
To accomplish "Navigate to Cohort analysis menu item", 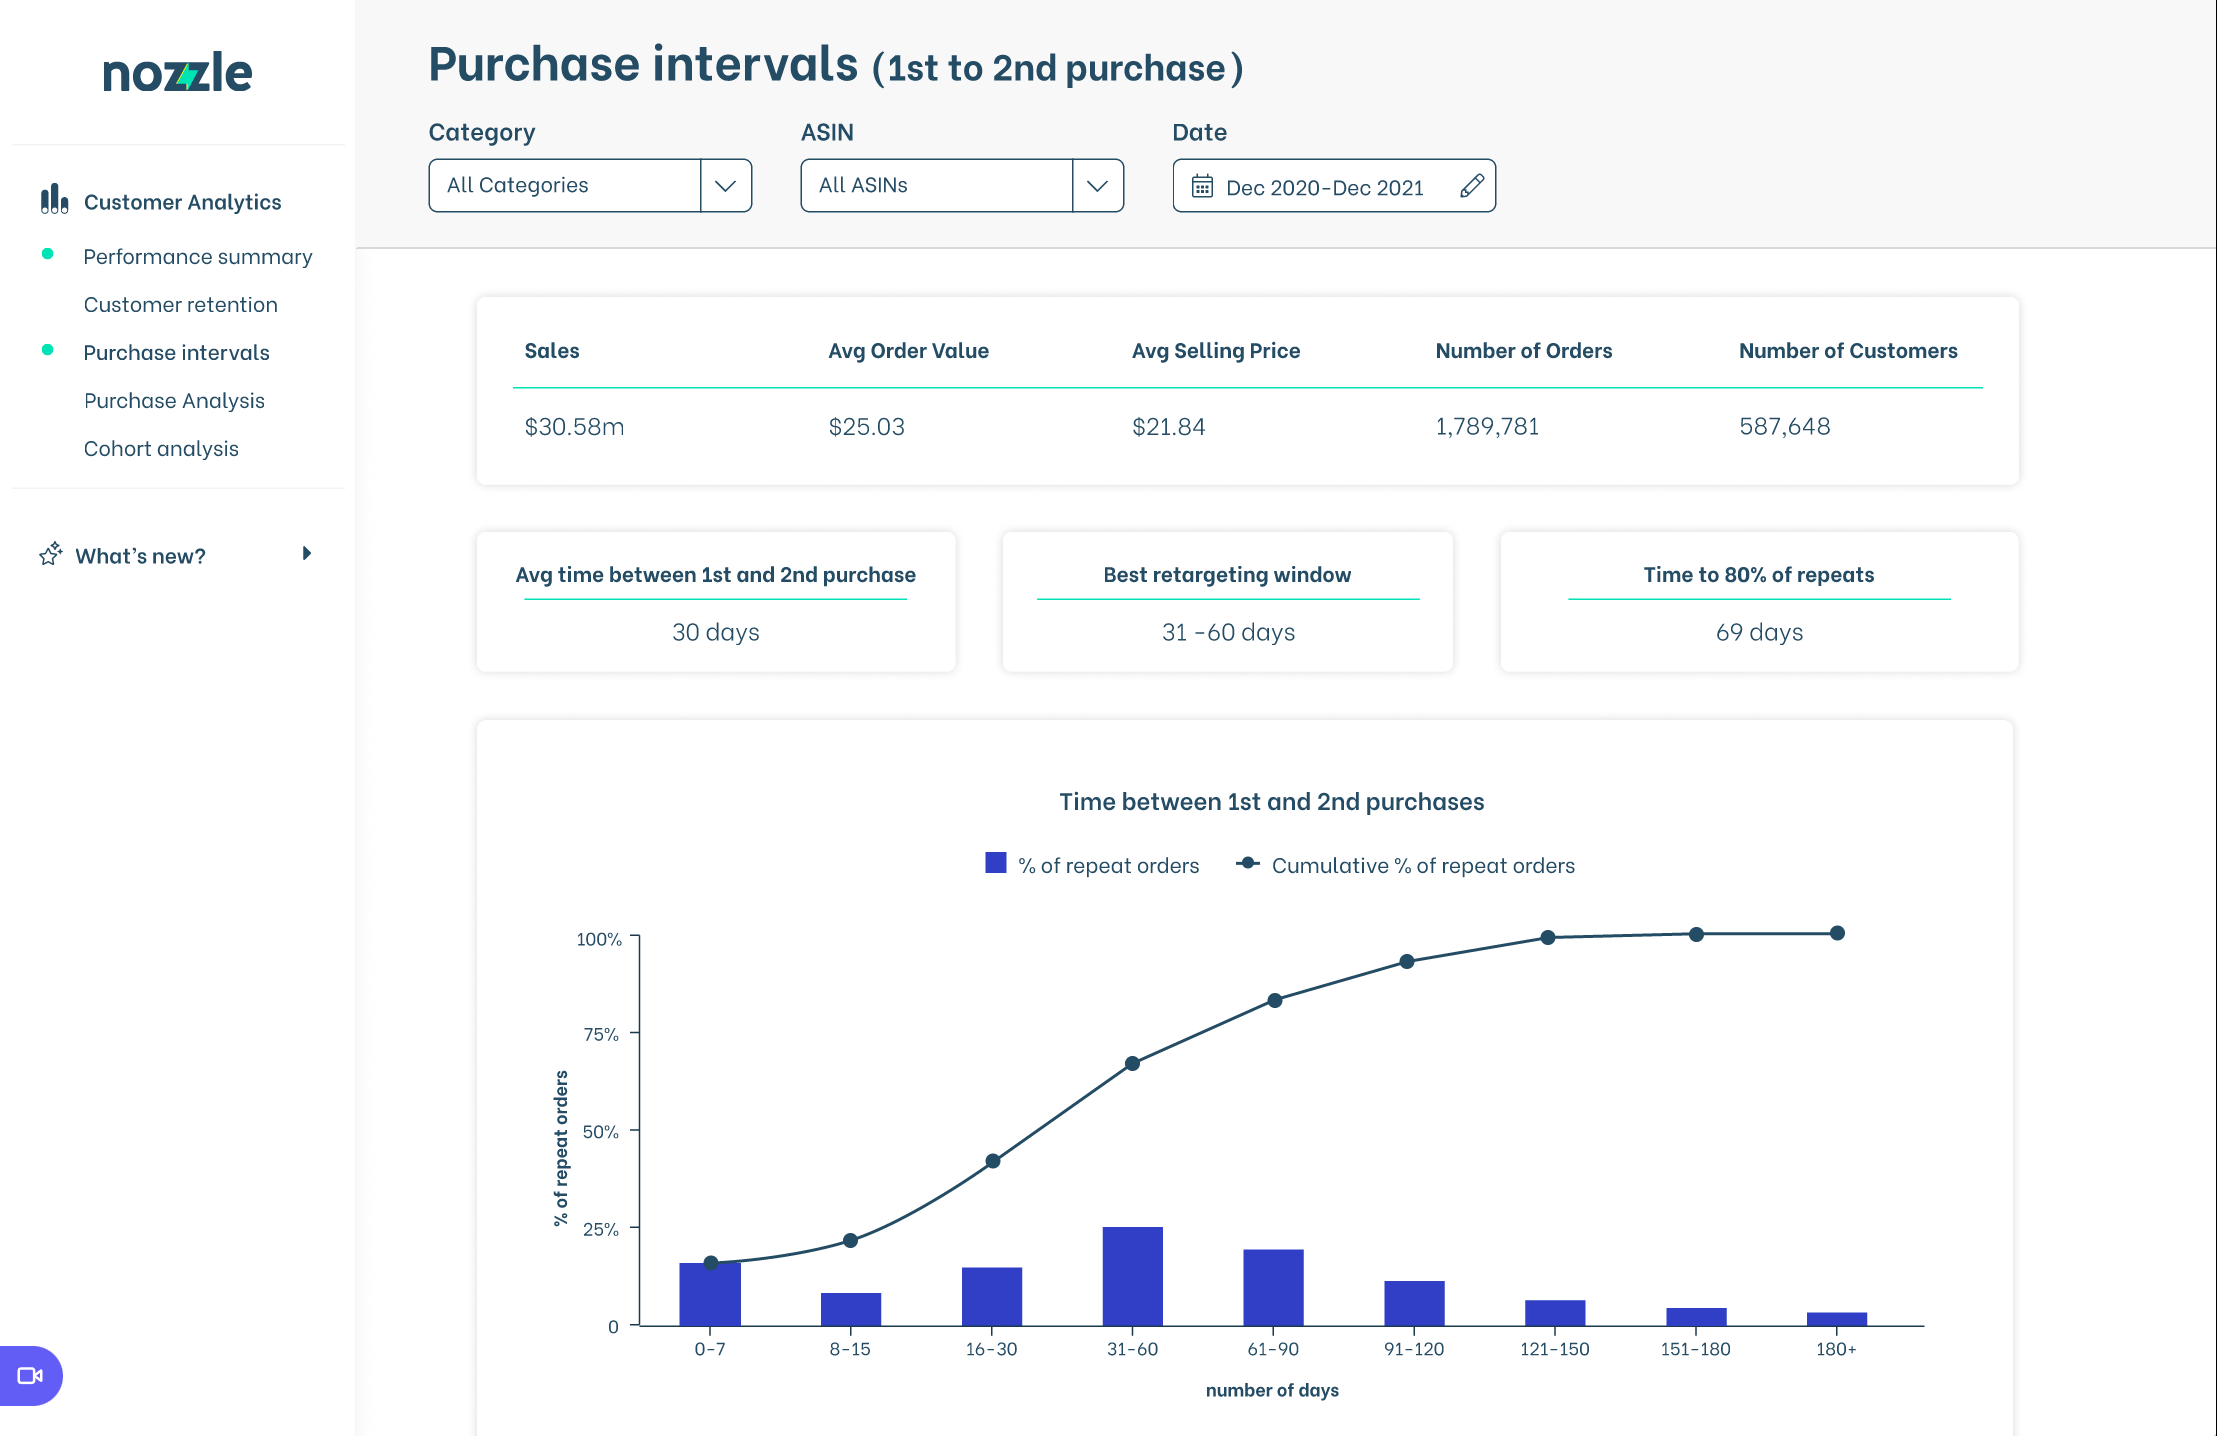I will pyautogui.click(x=160, y=447).
